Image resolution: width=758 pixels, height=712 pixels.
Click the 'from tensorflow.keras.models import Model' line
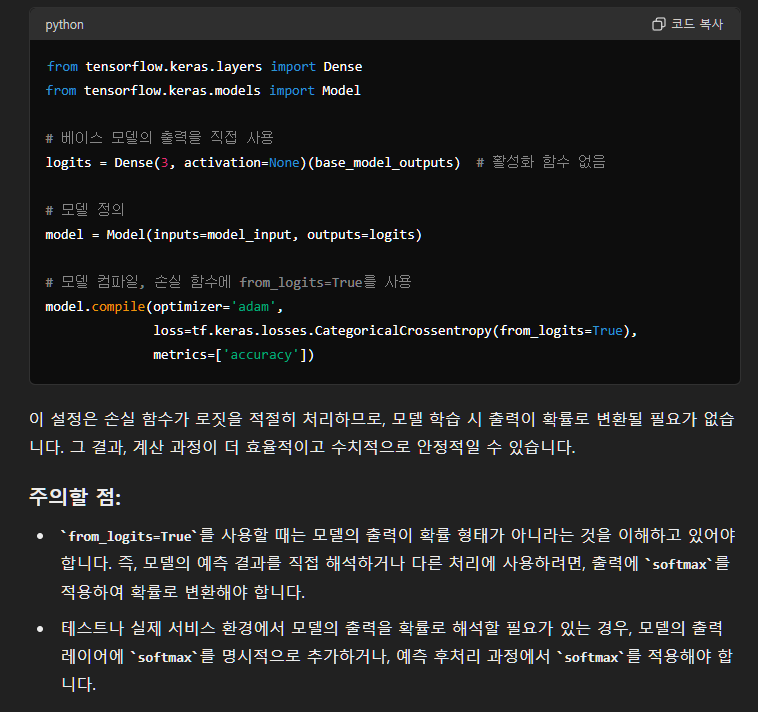203,90
